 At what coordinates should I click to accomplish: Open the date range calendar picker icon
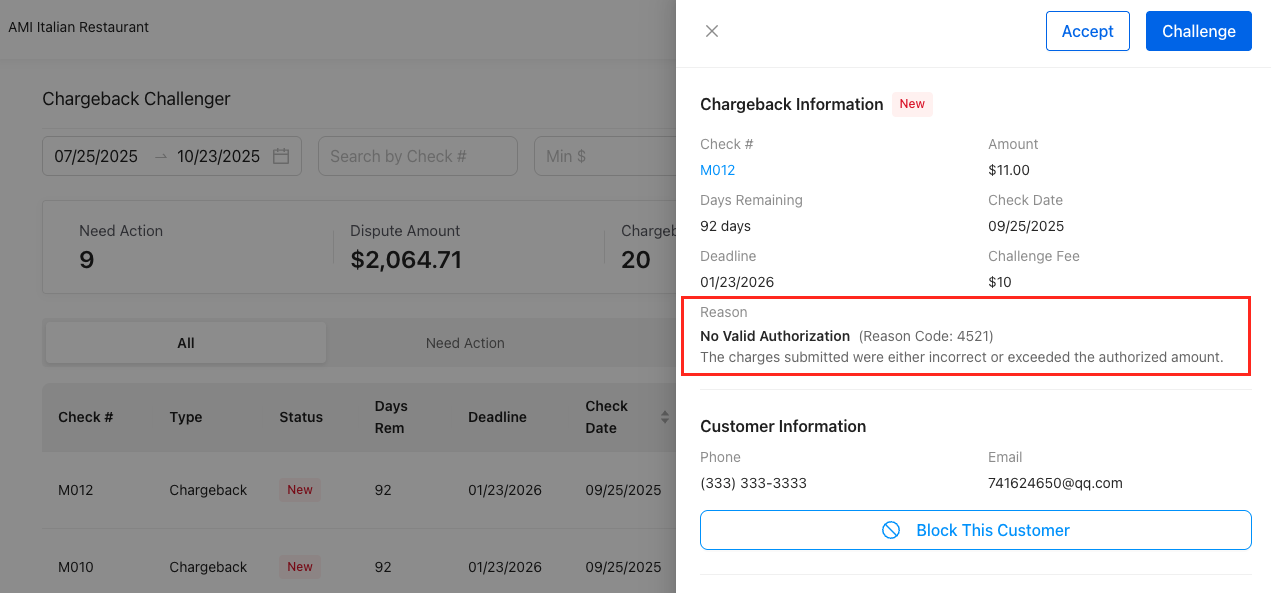281,155
